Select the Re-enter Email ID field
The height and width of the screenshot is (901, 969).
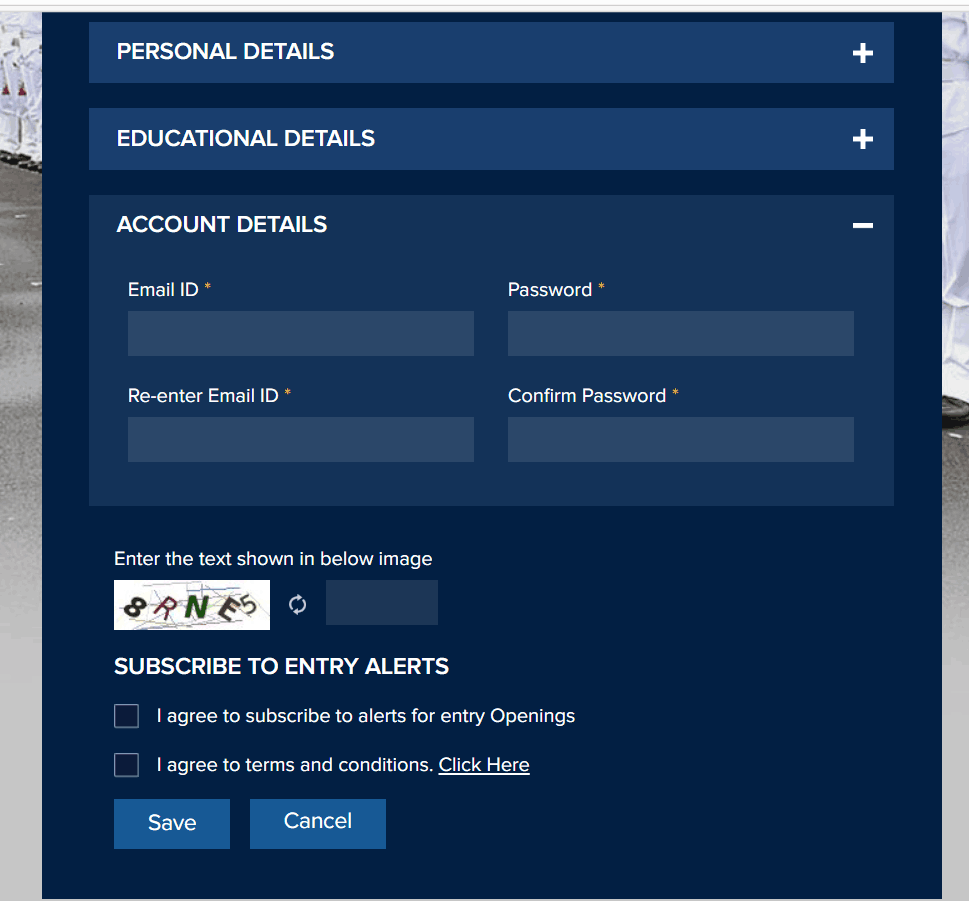[300, 439]
